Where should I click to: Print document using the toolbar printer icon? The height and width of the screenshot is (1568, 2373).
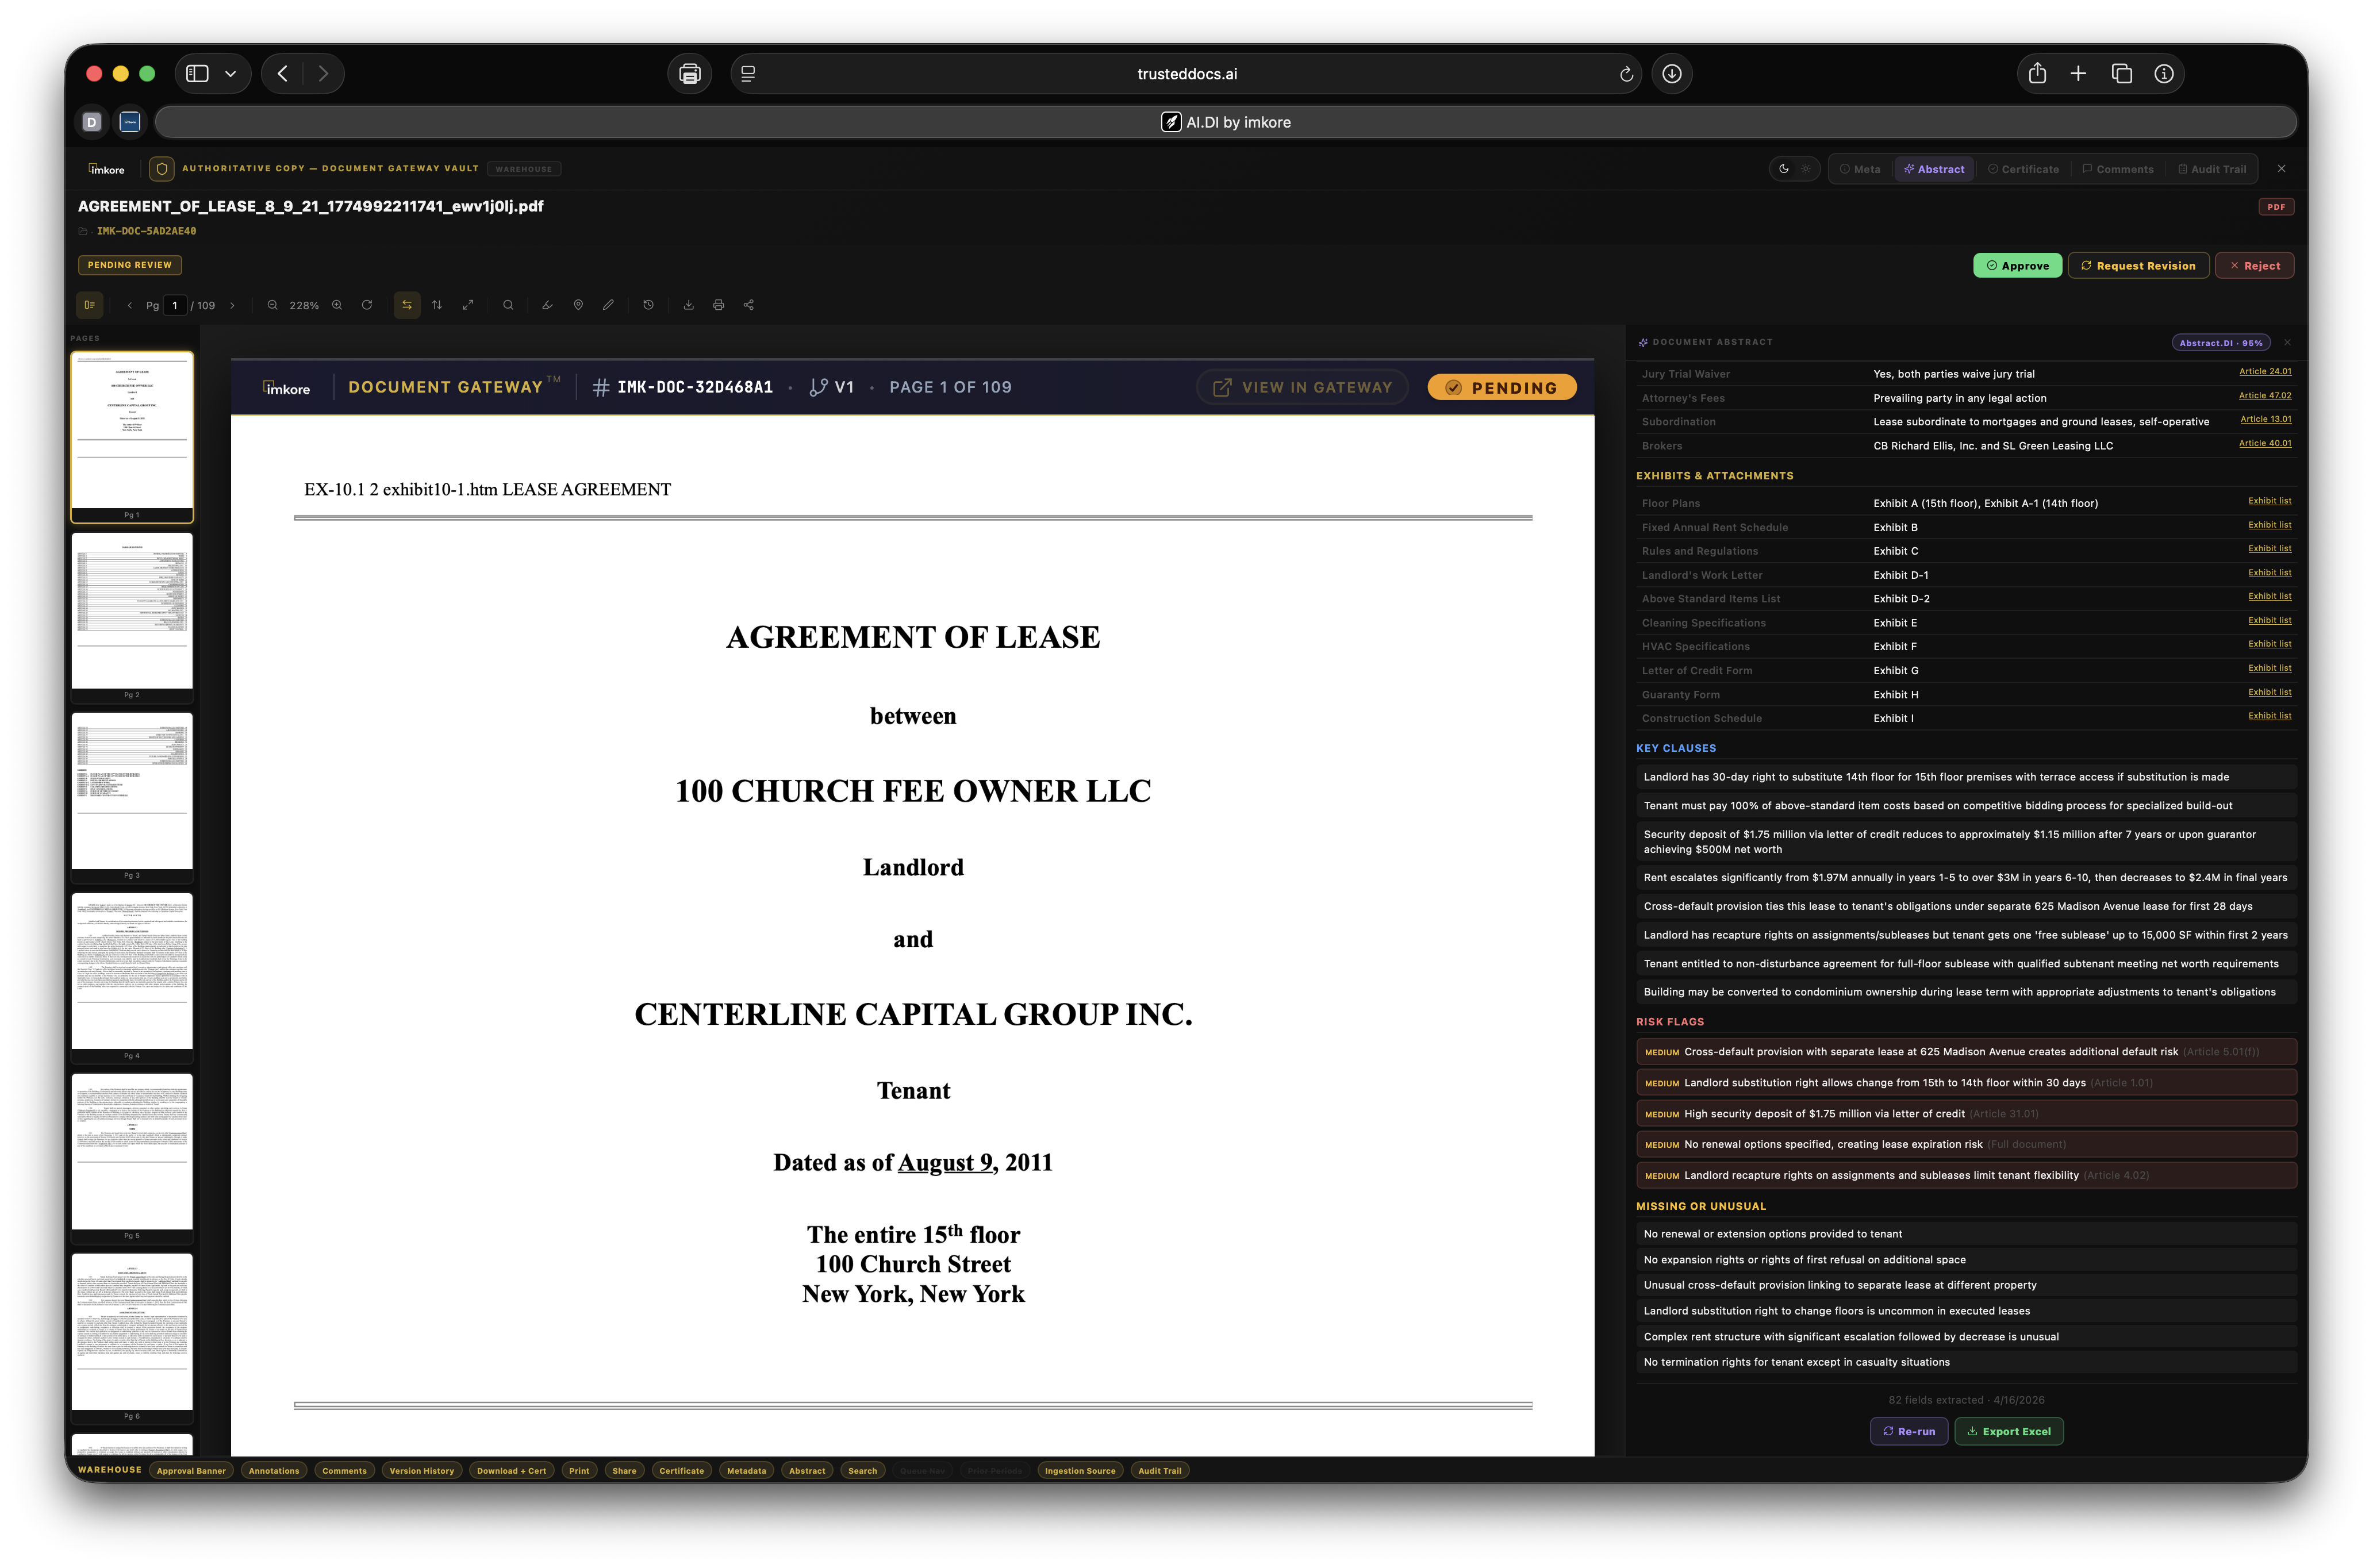coord(718,305)
